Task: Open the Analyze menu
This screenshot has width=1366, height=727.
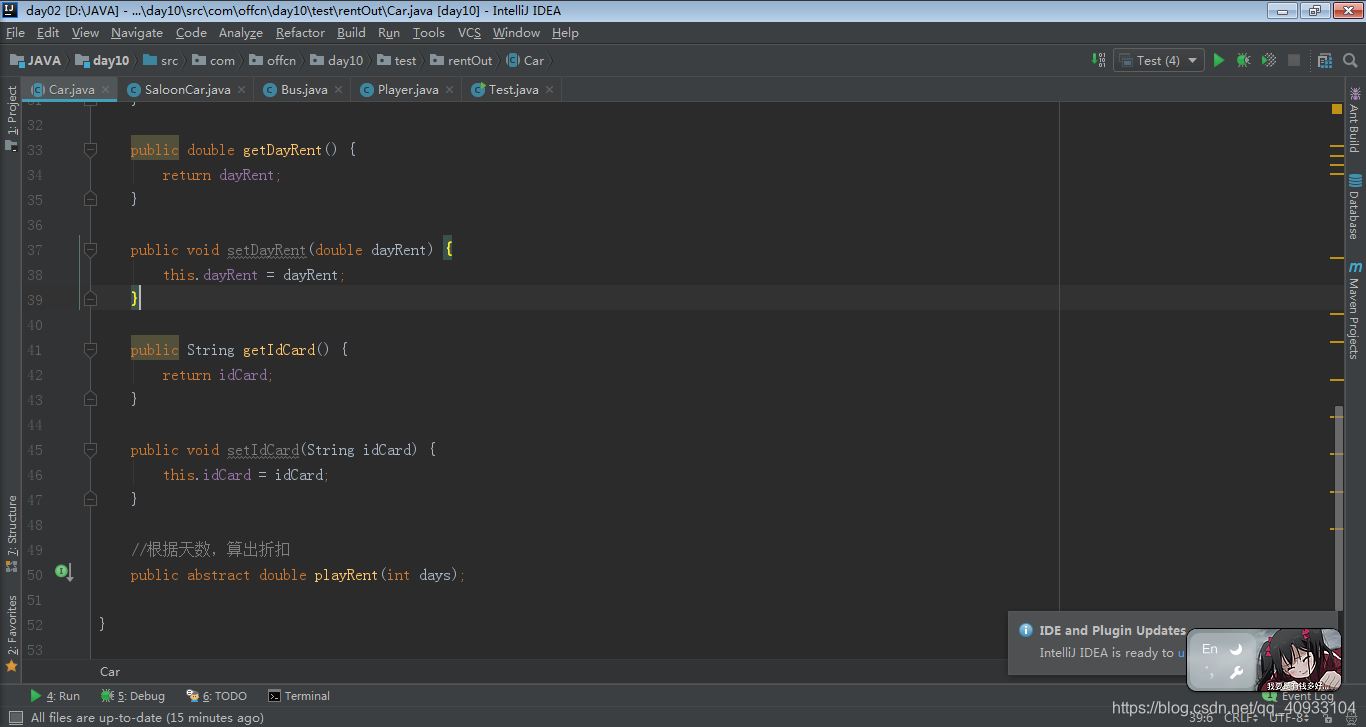Action: click(240, 32)
